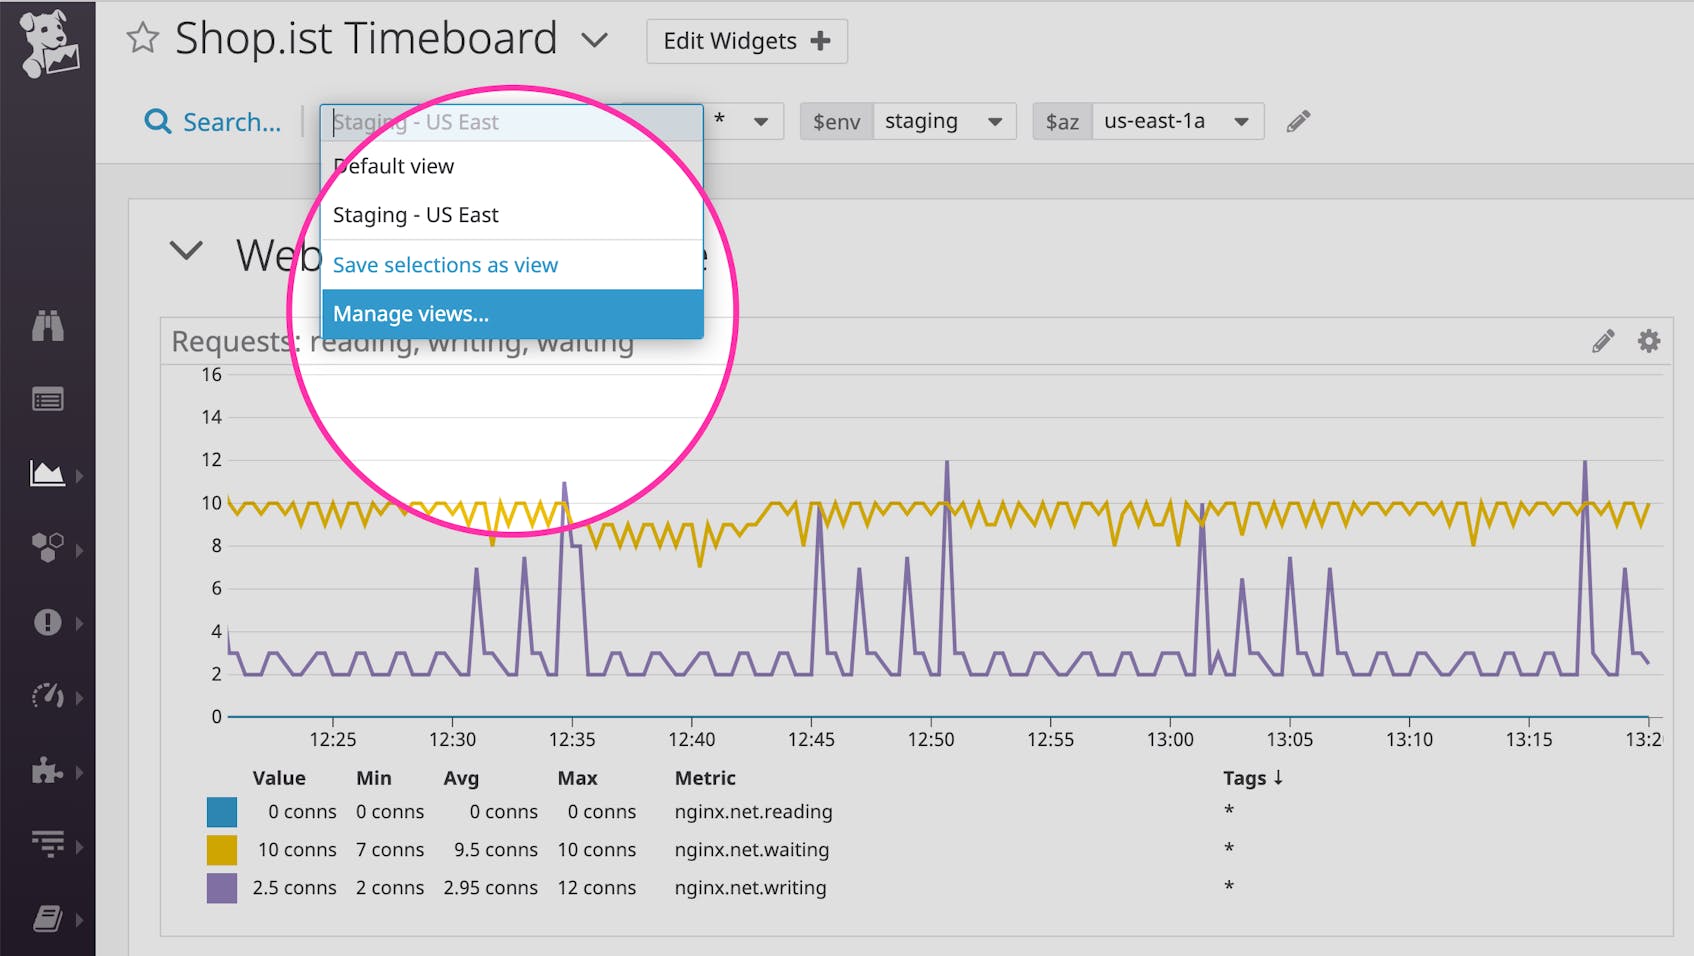Click the pencil icon to edit the widget
Image resolution: width=1694 pixels, height=956 pixels.
click(x=1601, y=341)
